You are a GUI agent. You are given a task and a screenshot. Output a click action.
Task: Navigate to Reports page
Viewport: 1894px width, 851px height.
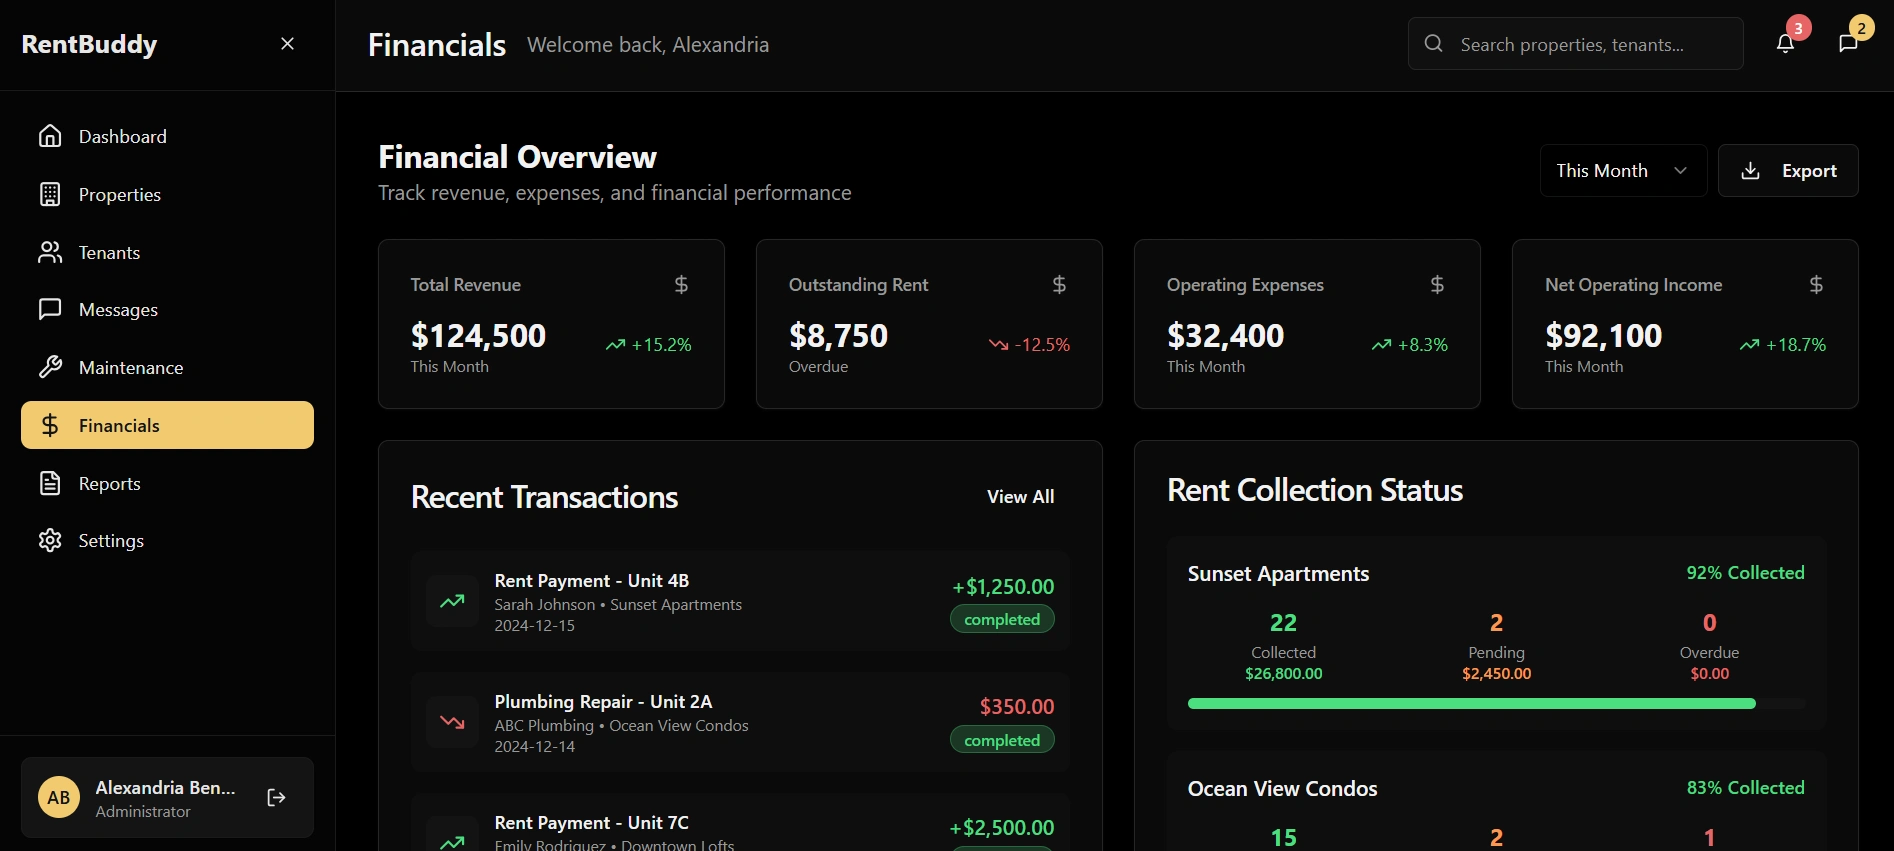point(109,484)
